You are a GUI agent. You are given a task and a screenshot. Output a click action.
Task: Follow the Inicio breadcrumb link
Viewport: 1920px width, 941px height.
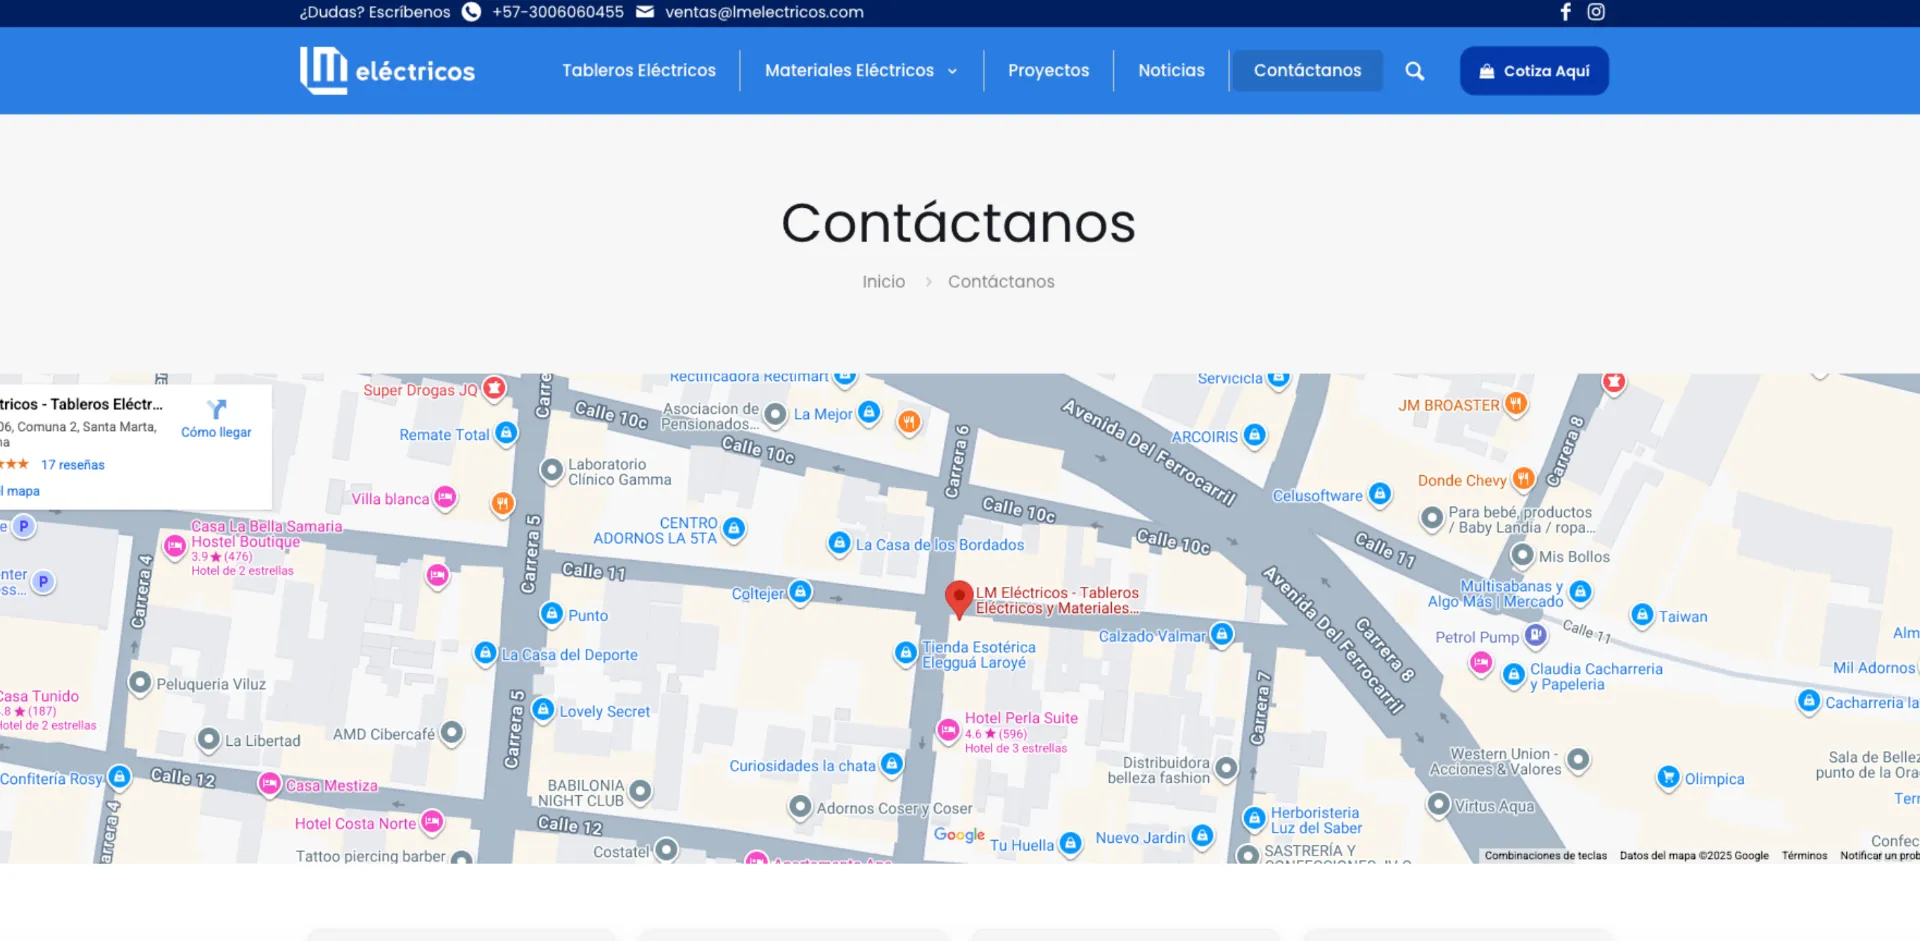883,282
